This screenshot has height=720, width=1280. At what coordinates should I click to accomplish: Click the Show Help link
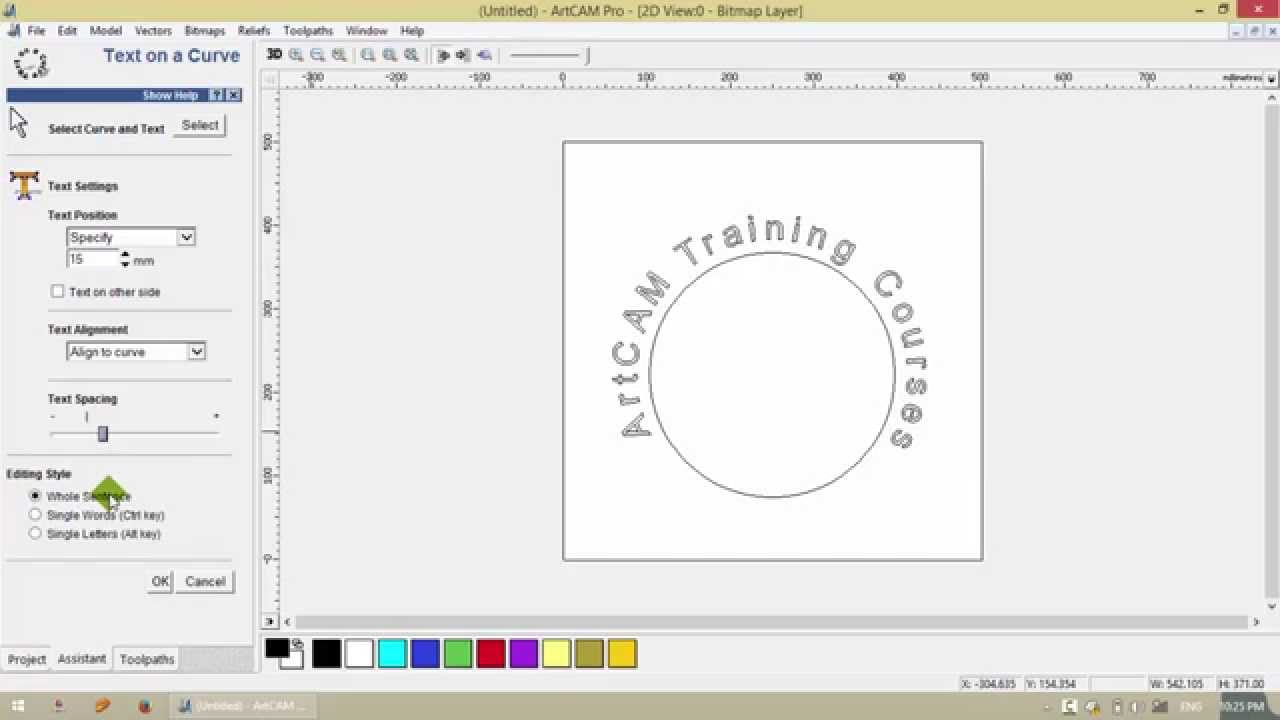(x=170, y=95)
